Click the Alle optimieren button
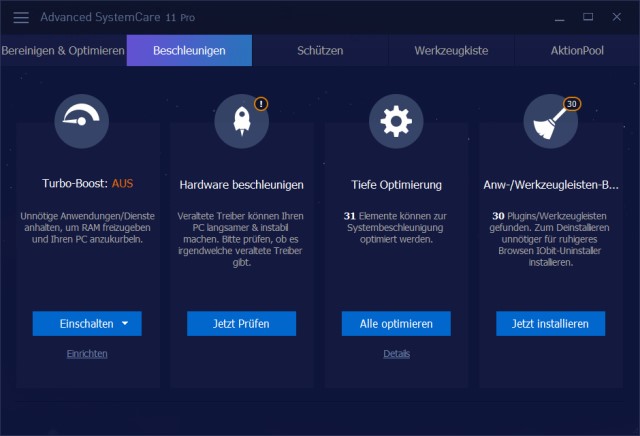 point(396,324)
